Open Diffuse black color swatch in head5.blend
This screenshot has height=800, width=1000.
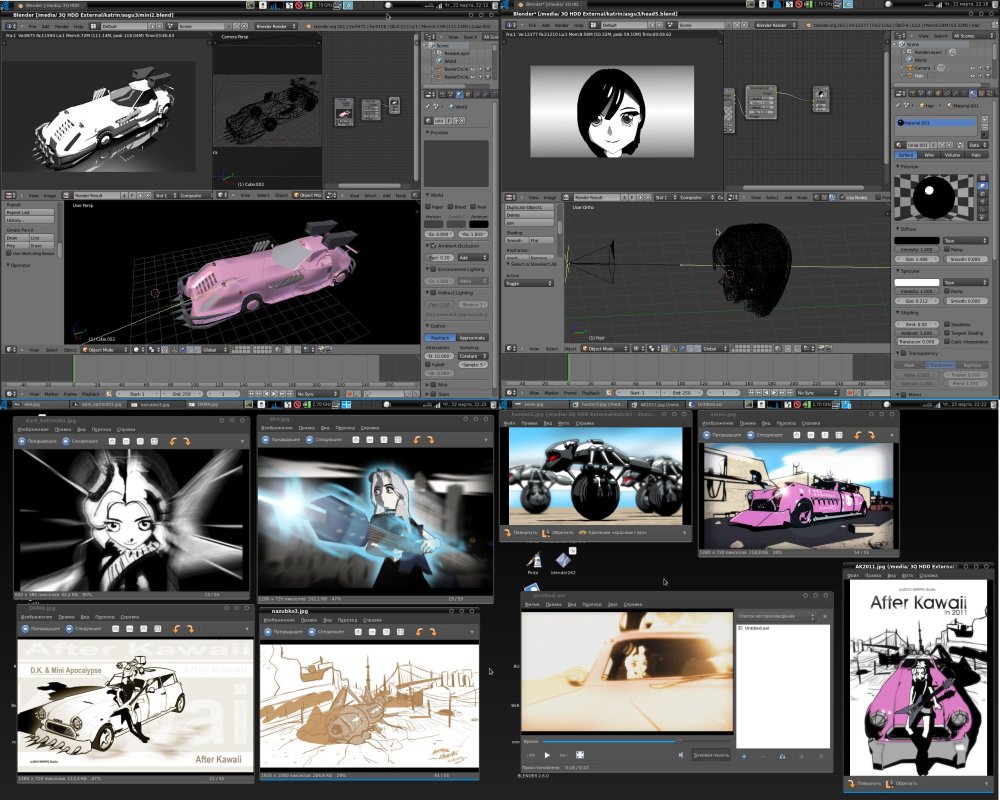click(917, 241)
